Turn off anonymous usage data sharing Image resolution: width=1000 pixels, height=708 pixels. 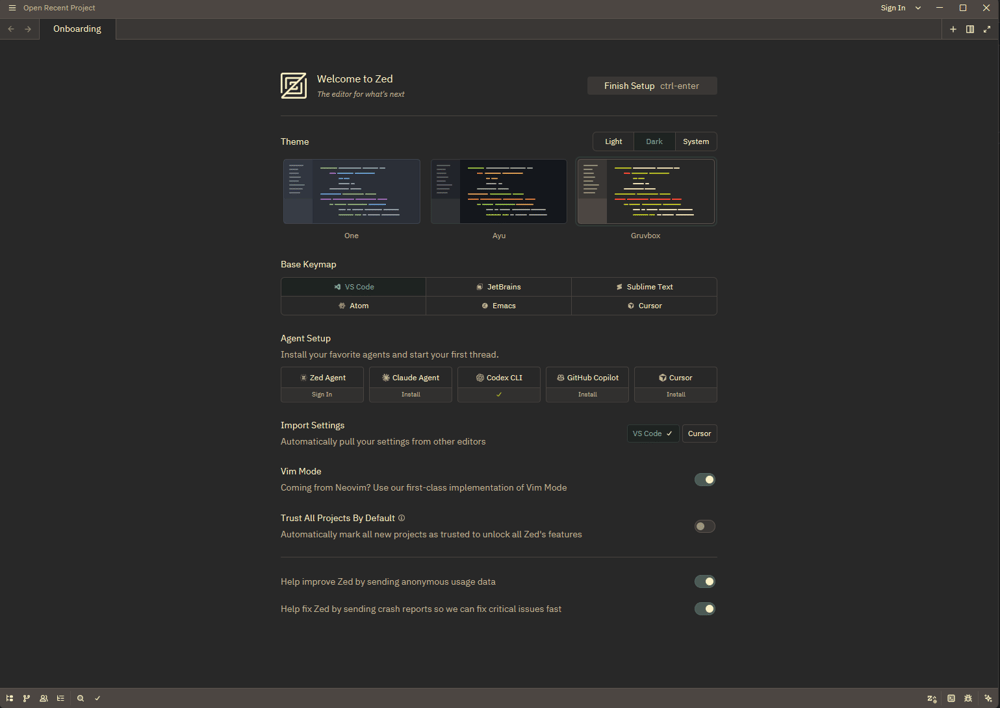[705, 581]
